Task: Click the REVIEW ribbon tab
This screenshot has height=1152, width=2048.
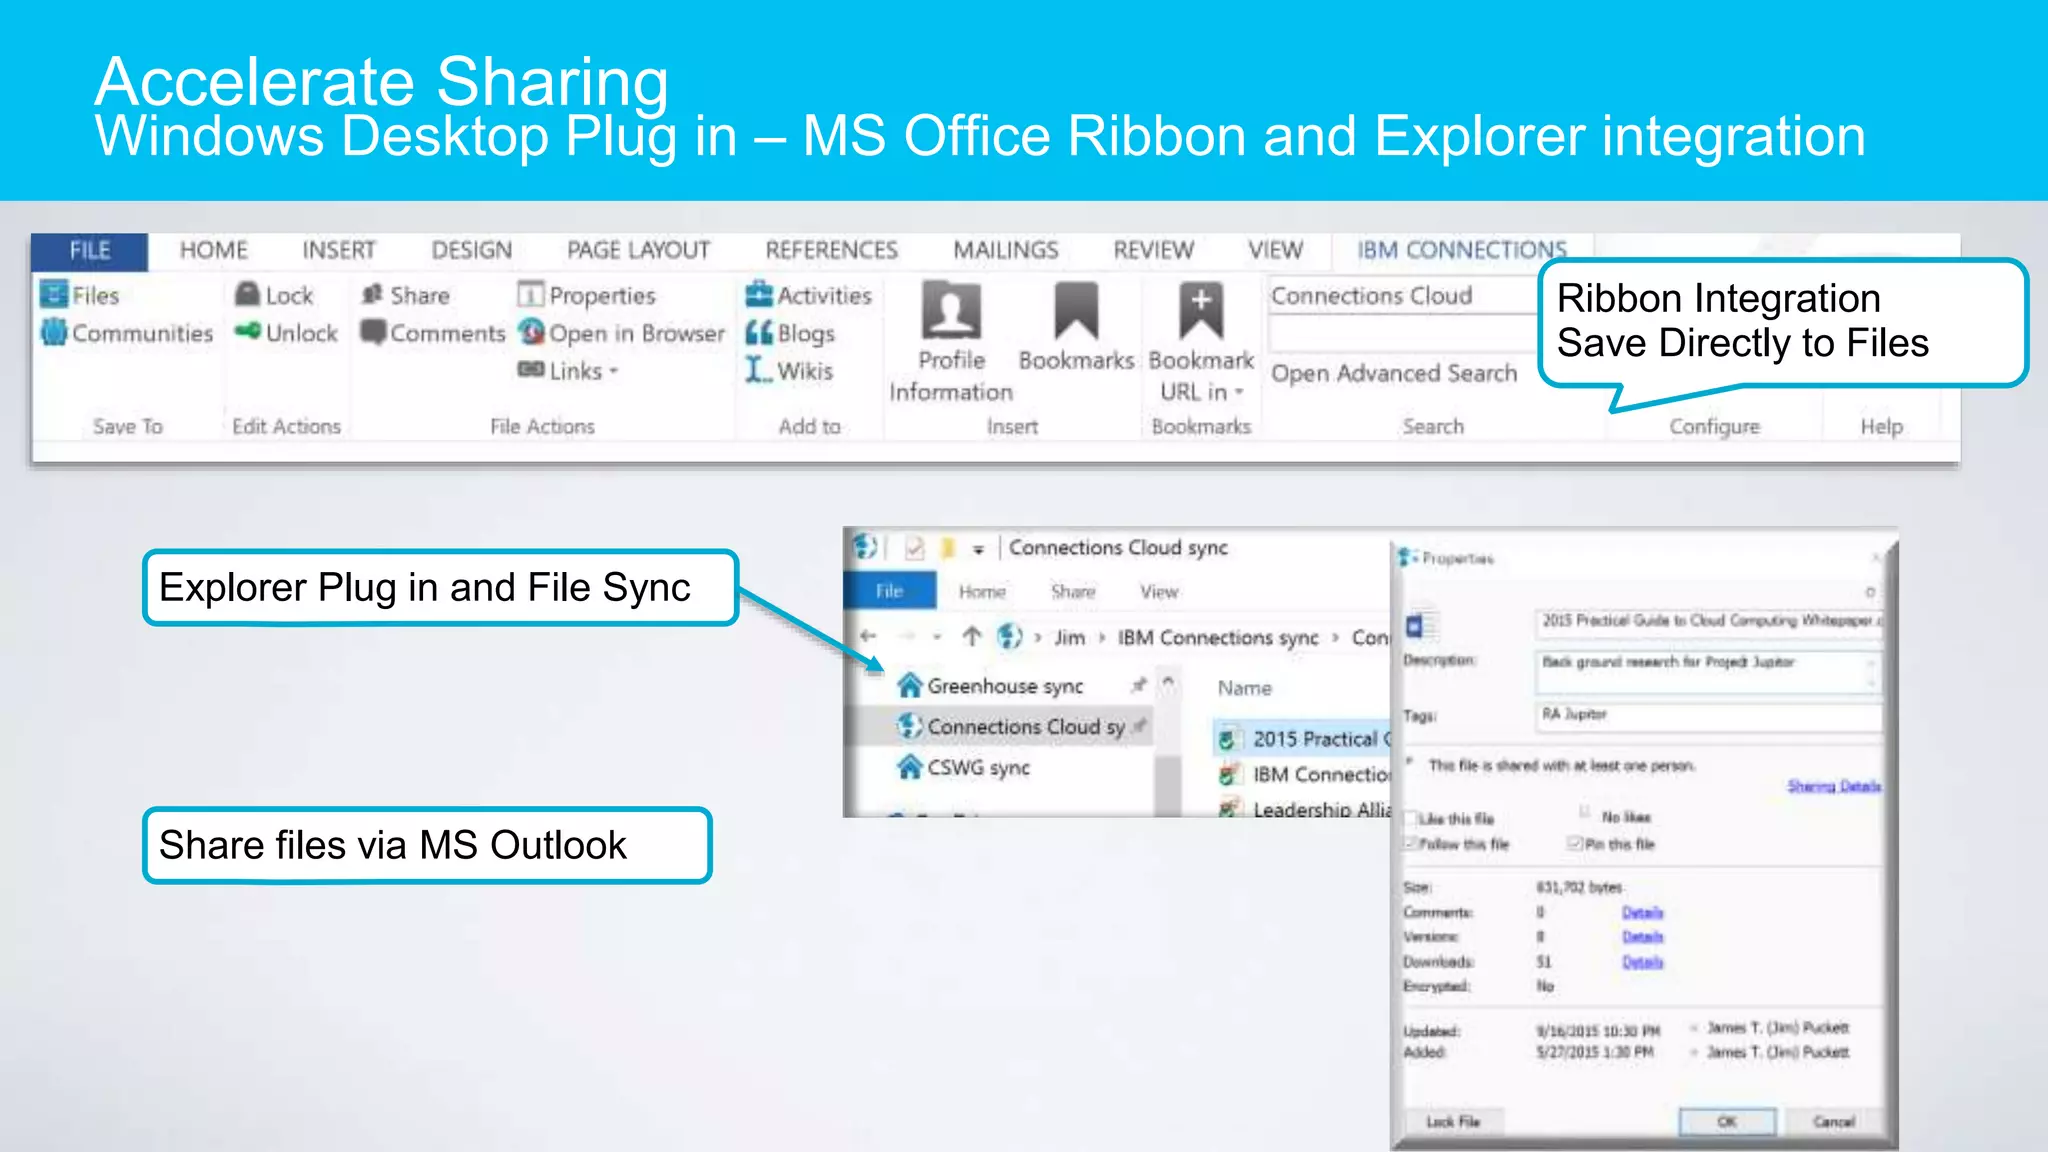Action: point(1153,250)
